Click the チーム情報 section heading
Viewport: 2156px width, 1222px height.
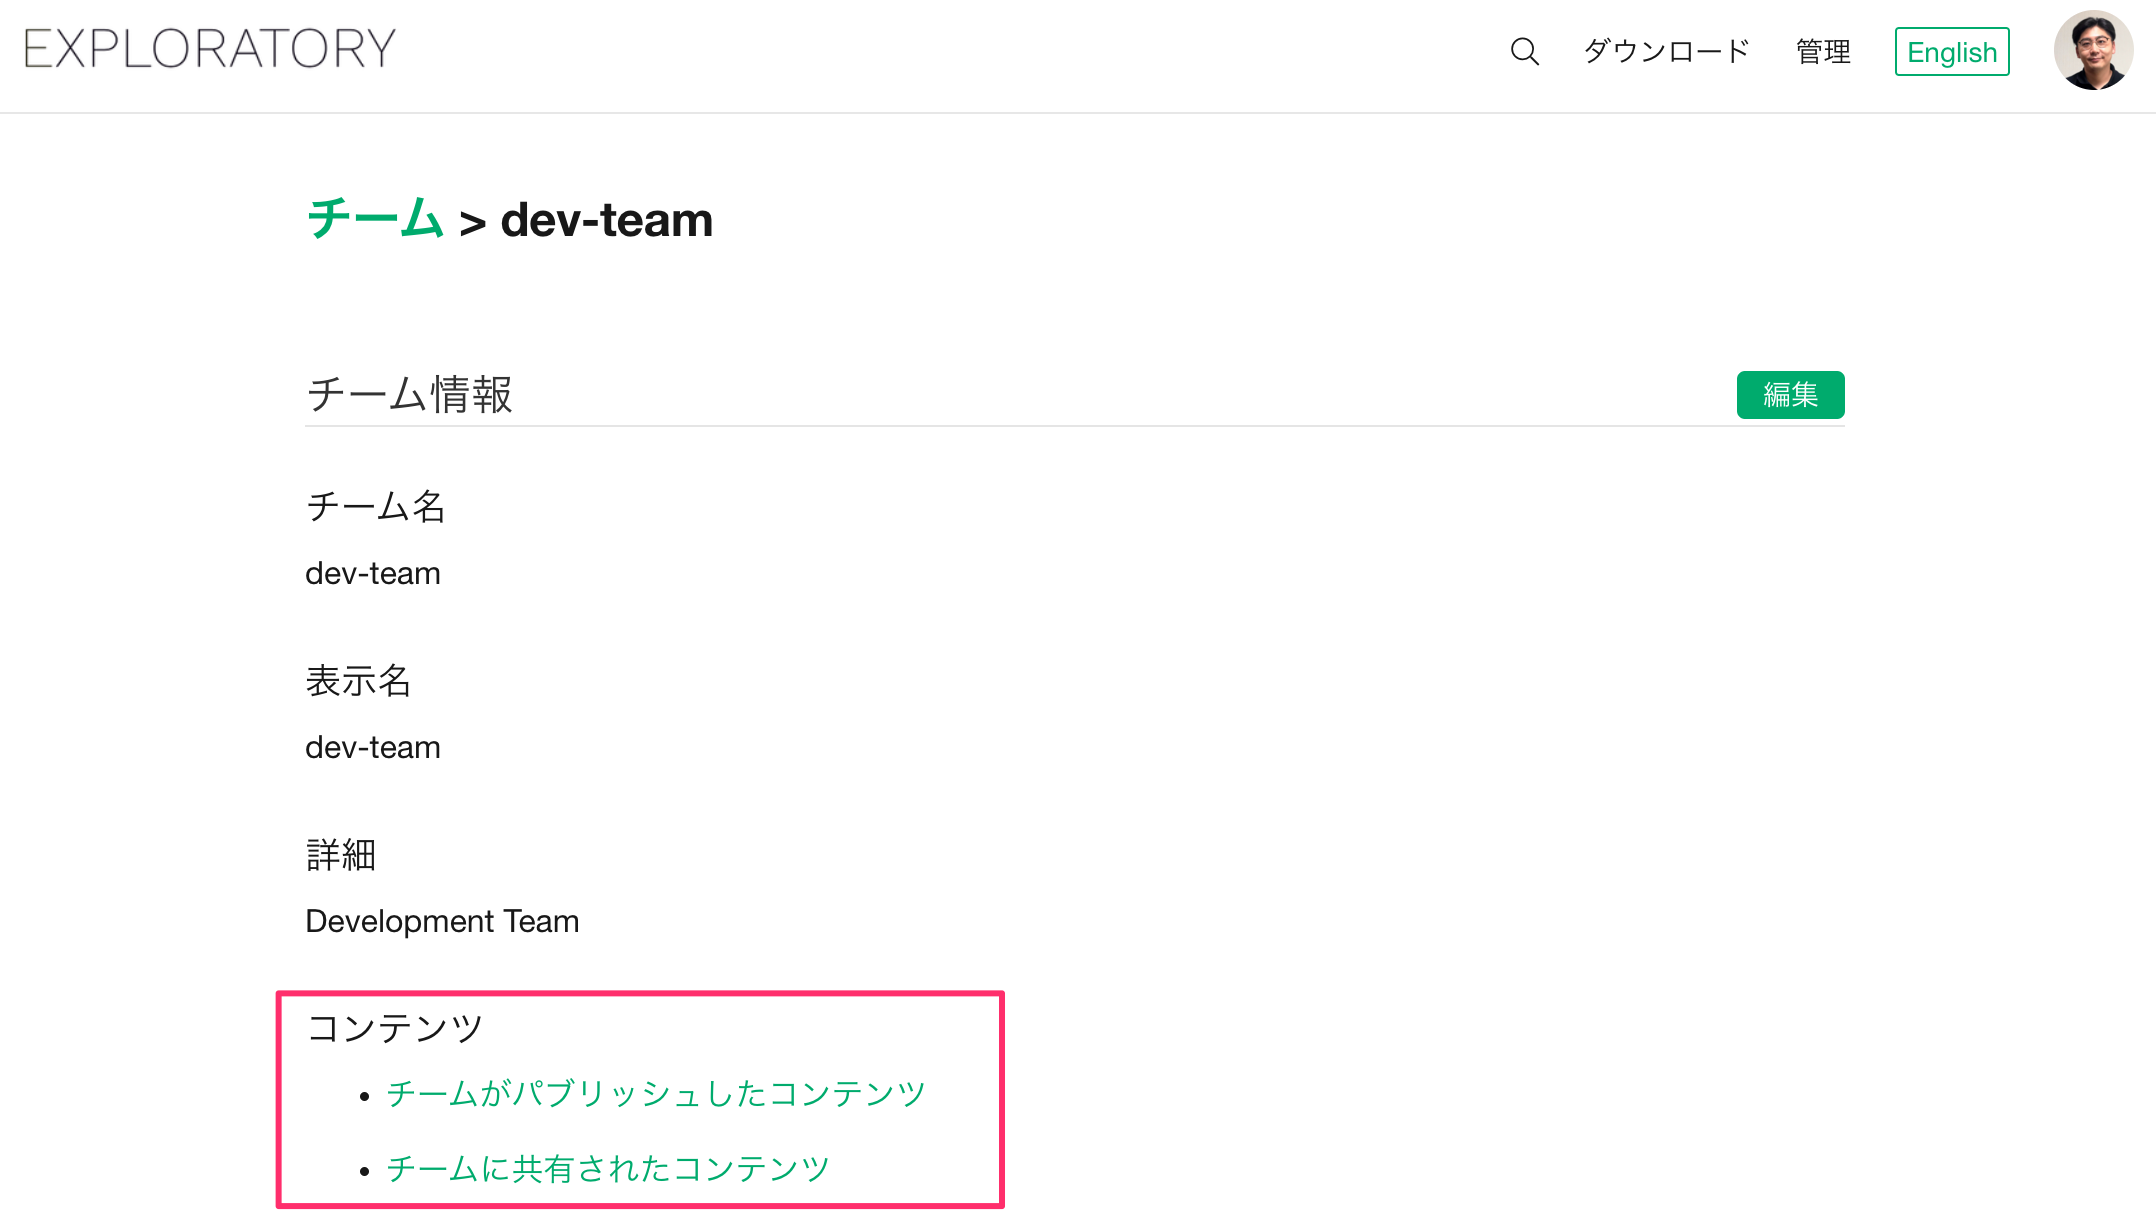click(409, 394)
